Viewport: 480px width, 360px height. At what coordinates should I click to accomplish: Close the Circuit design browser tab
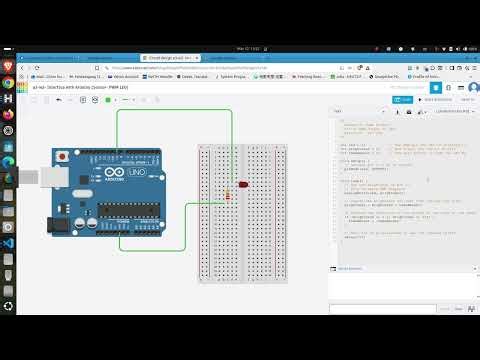click(197, 58)
